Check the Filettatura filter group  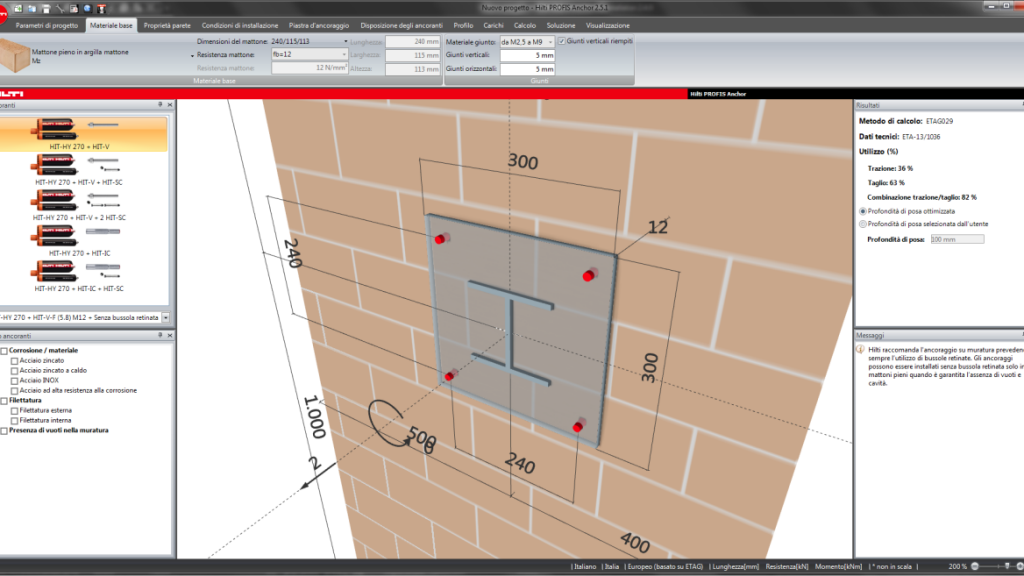tap(5, 400)
